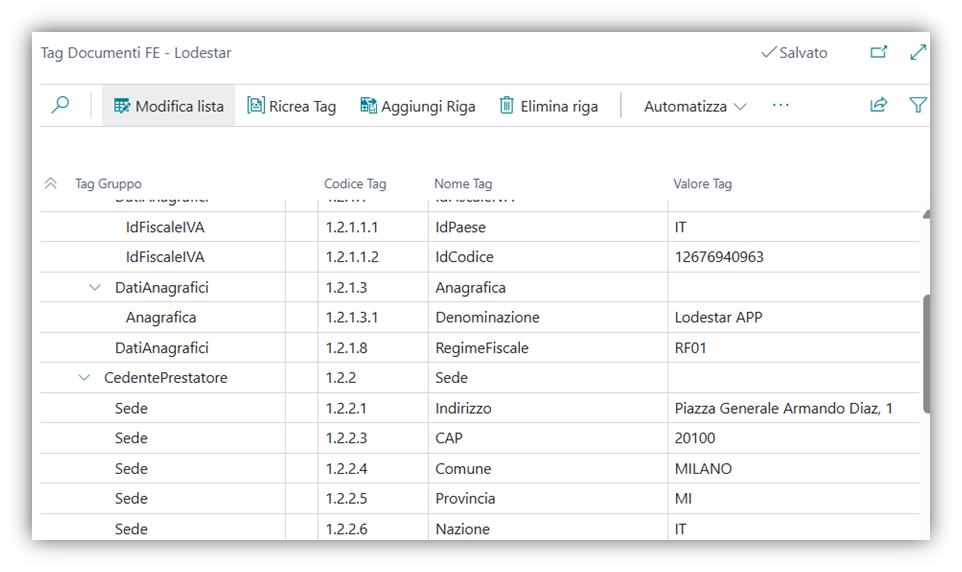Viewport: 962px width, 572px height.
Task: Click the search magnifier icon
Action: (x=61, y=105)
